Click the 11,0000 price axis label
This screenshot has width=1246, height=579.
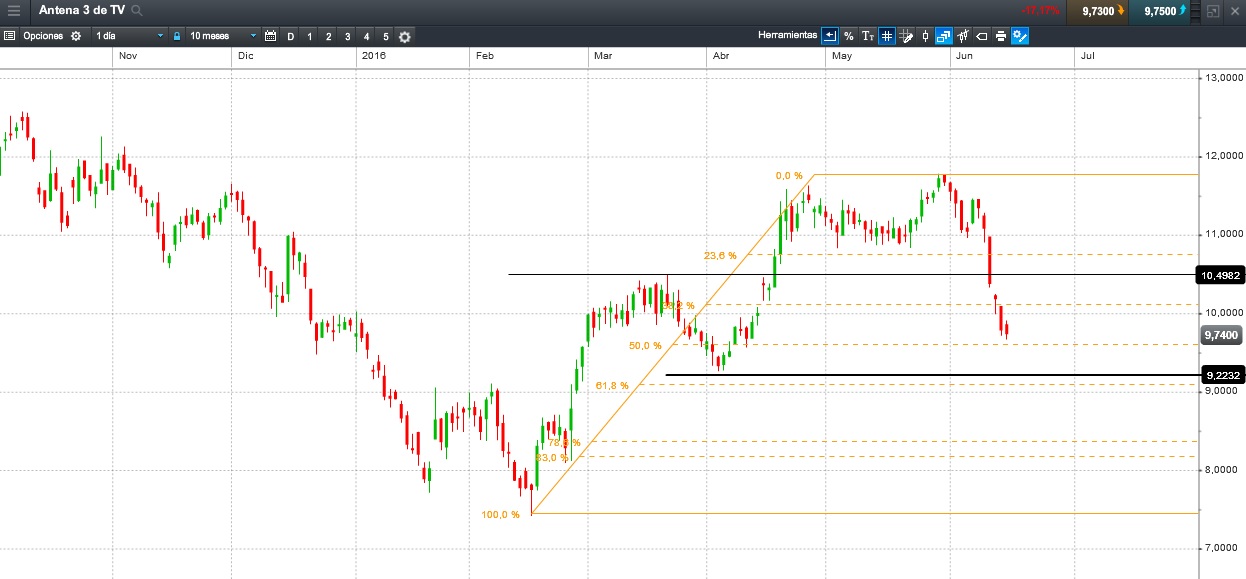tap(1224, 234)
